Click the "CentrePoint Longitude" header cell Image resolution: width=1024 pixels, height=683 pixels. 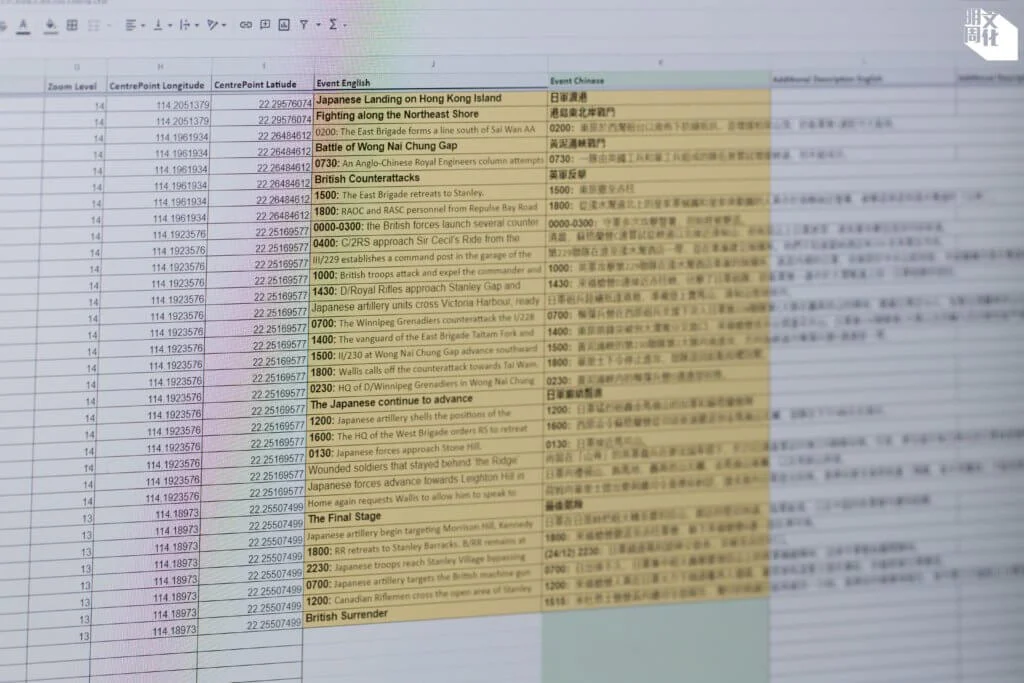(159, 86)
